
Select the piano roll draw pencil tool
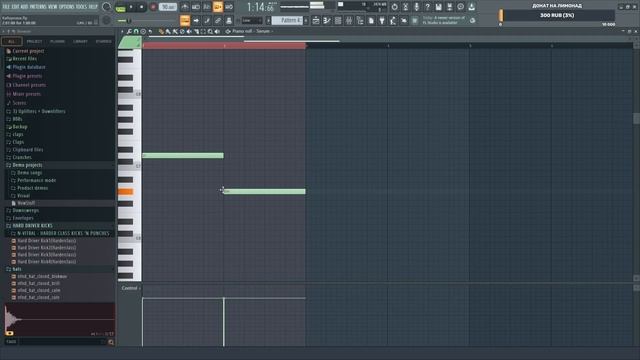click(161, 31)
